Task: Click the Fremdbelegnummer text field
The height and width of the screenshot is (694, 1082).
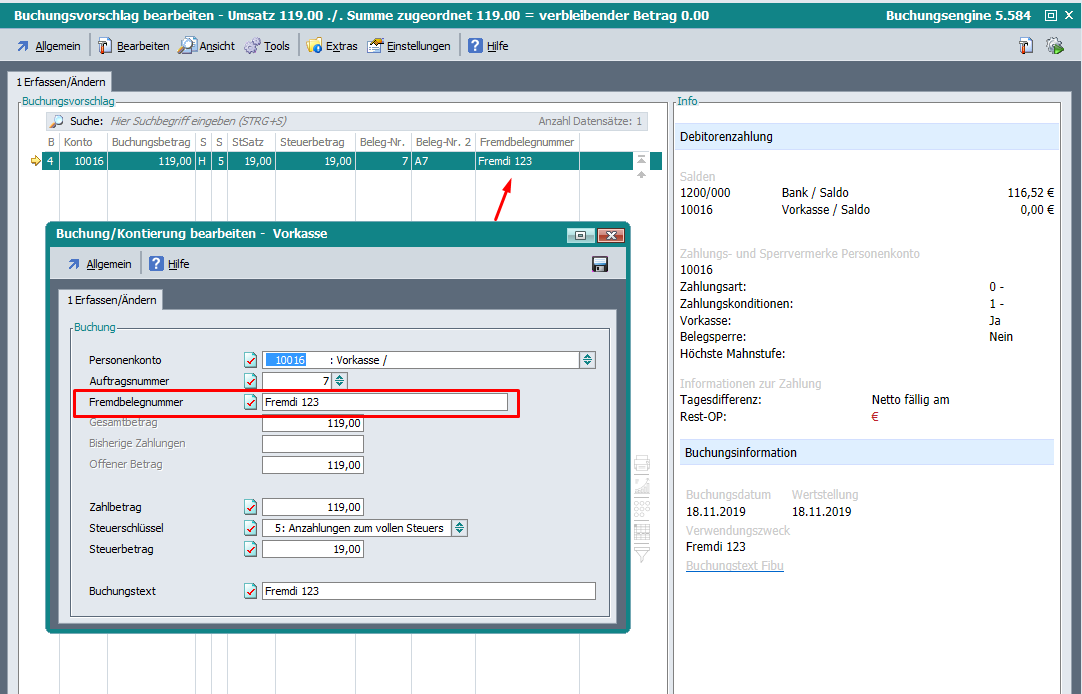Action: pyautogui.click(x=384, y=402)
